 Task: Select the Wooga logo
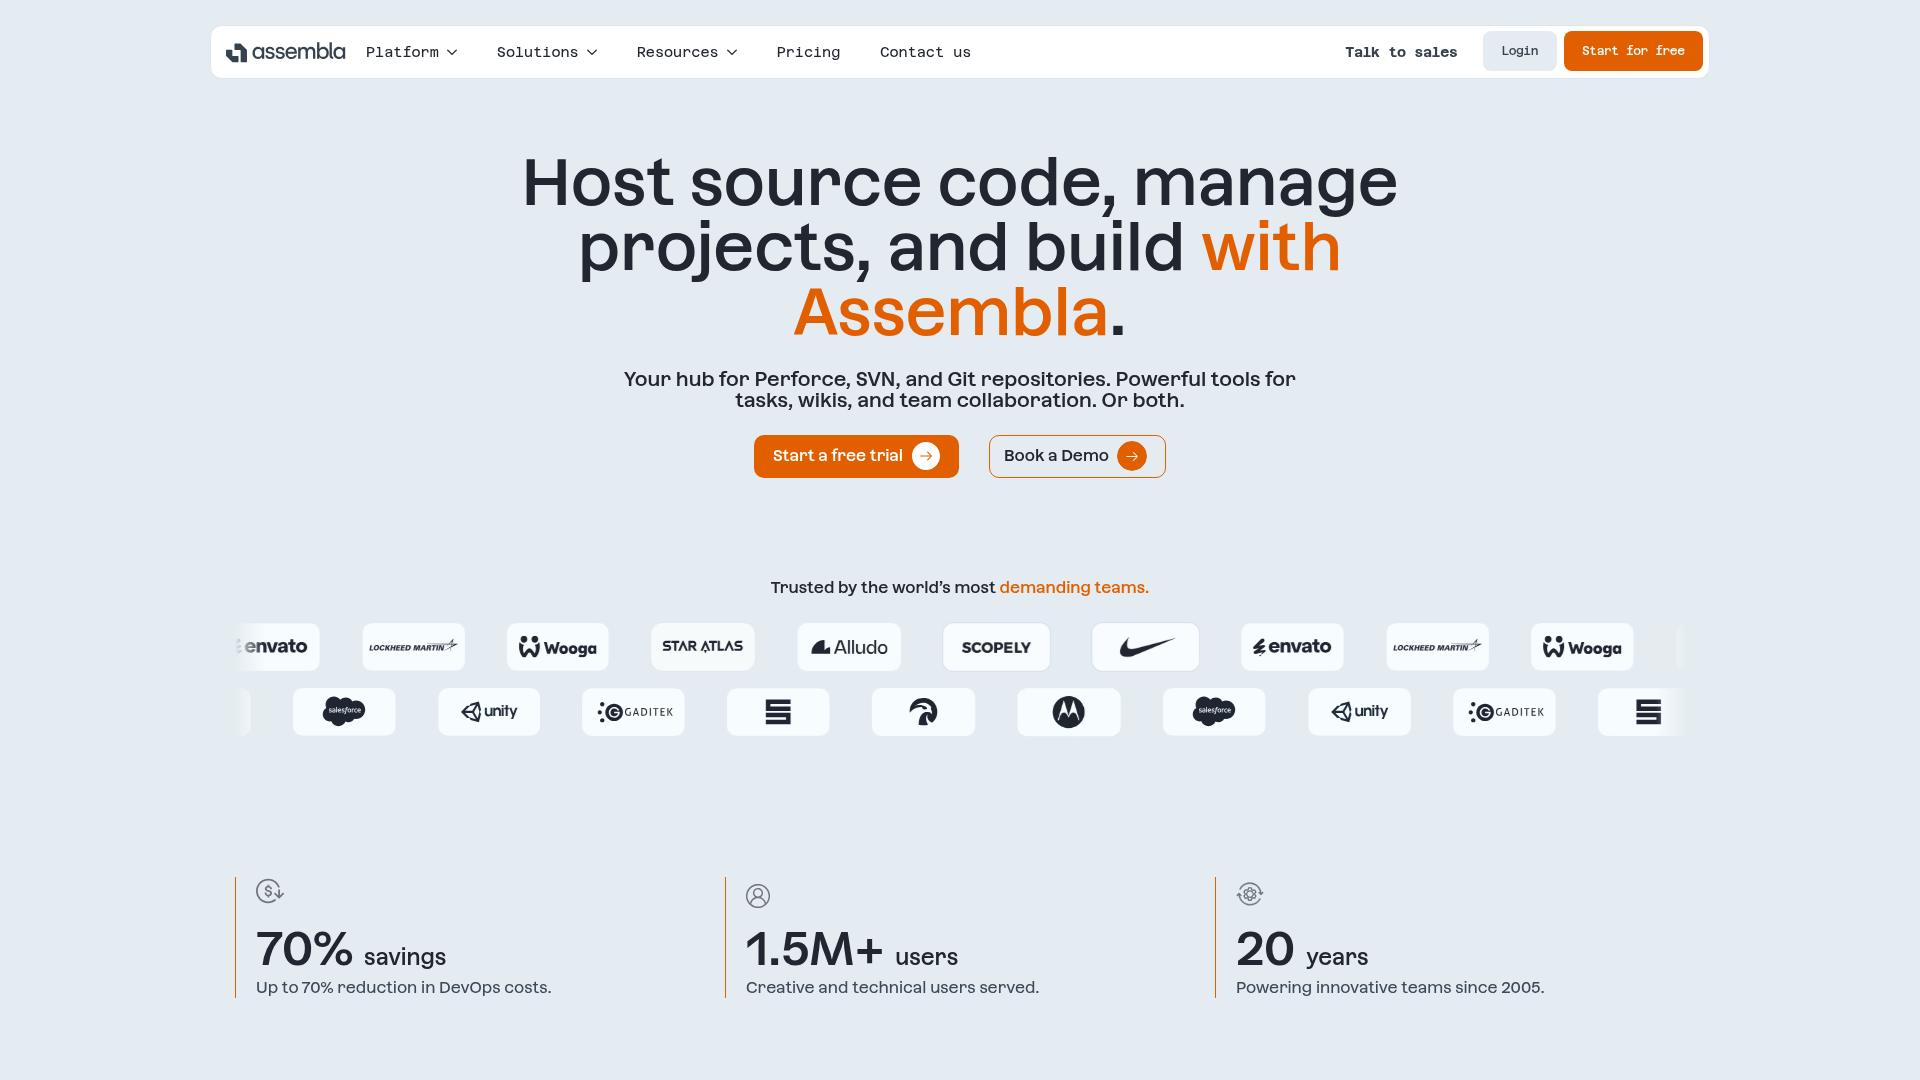pos(557,647)
